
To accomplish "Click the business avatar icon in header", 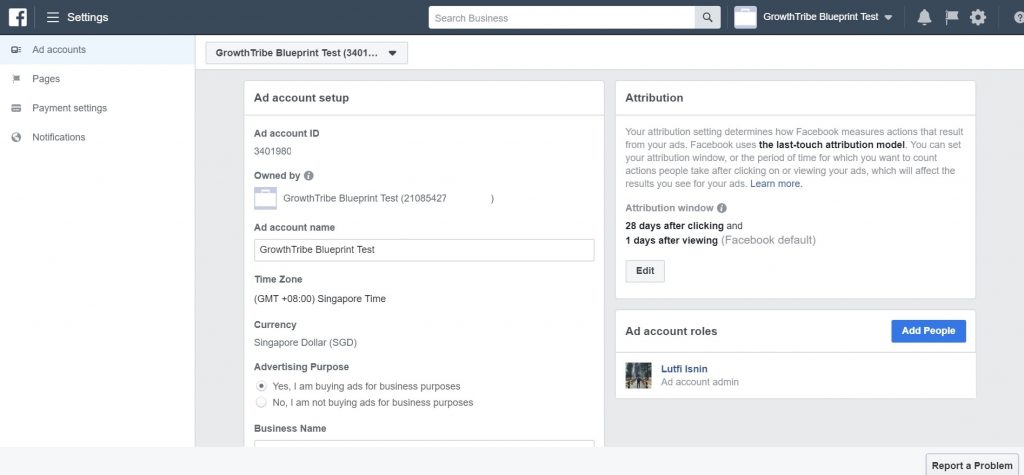I will coord(745,18).
